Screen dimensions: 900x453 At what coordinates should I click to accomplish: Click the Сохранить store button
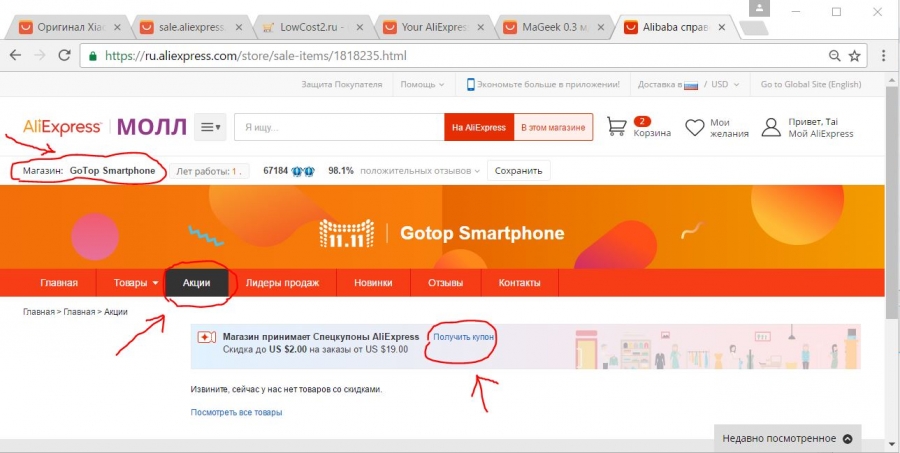click(518, 171)
